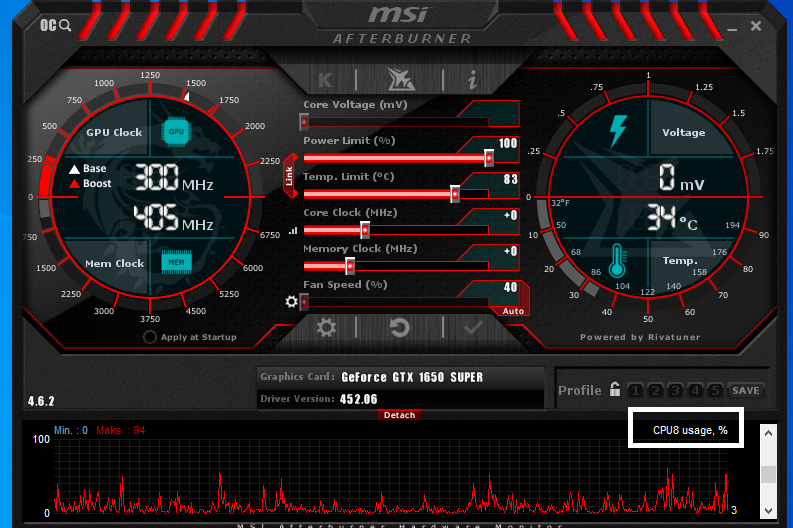Adjust the Core Voltage slider handle
This screenshot has height=528, width=793.
point(304,122)
